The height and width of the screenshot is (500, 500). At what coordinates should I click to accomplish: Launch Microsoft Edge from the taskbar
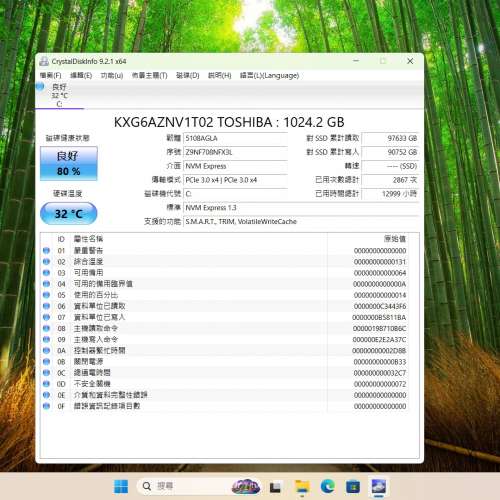328,486
